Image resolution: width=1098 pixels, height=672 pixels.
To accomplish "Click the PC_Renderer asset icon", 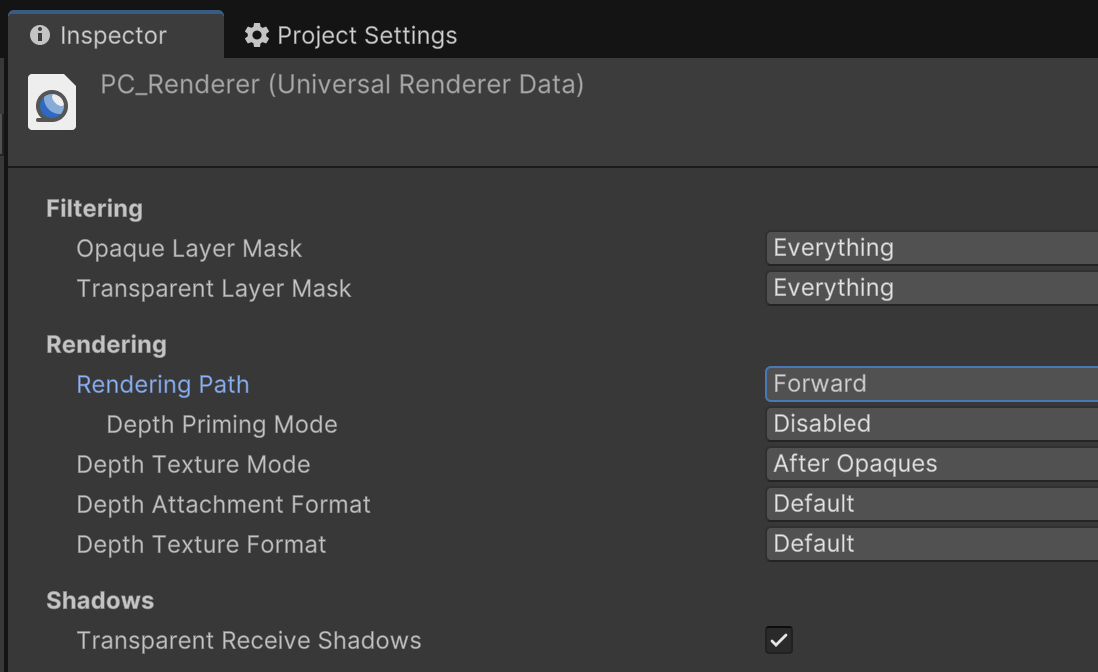I will tap(52, 102).
